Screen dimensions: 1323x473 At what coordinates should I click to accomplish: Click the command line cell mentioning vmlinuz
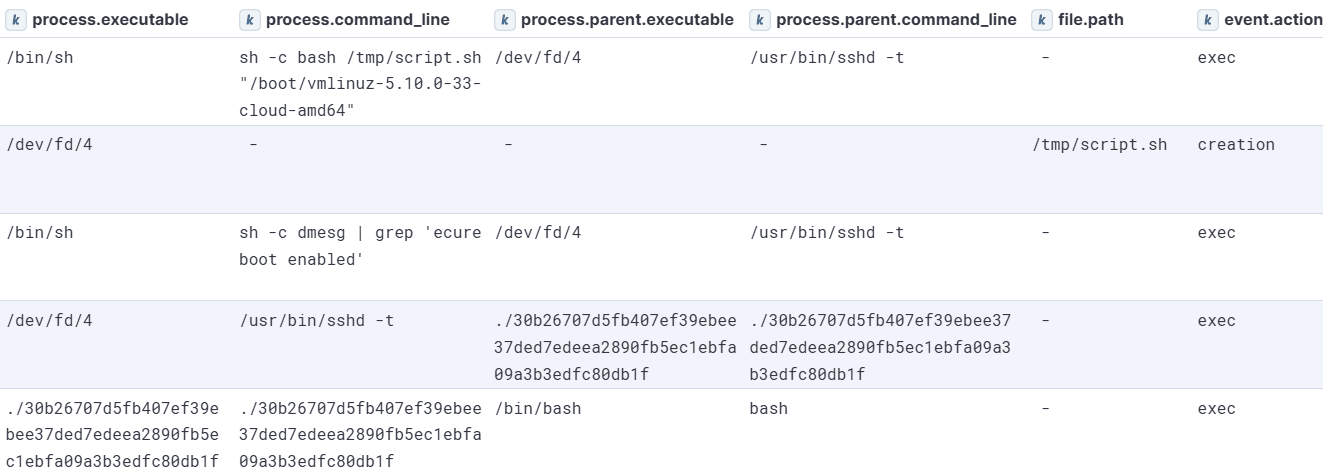point(359,84)
